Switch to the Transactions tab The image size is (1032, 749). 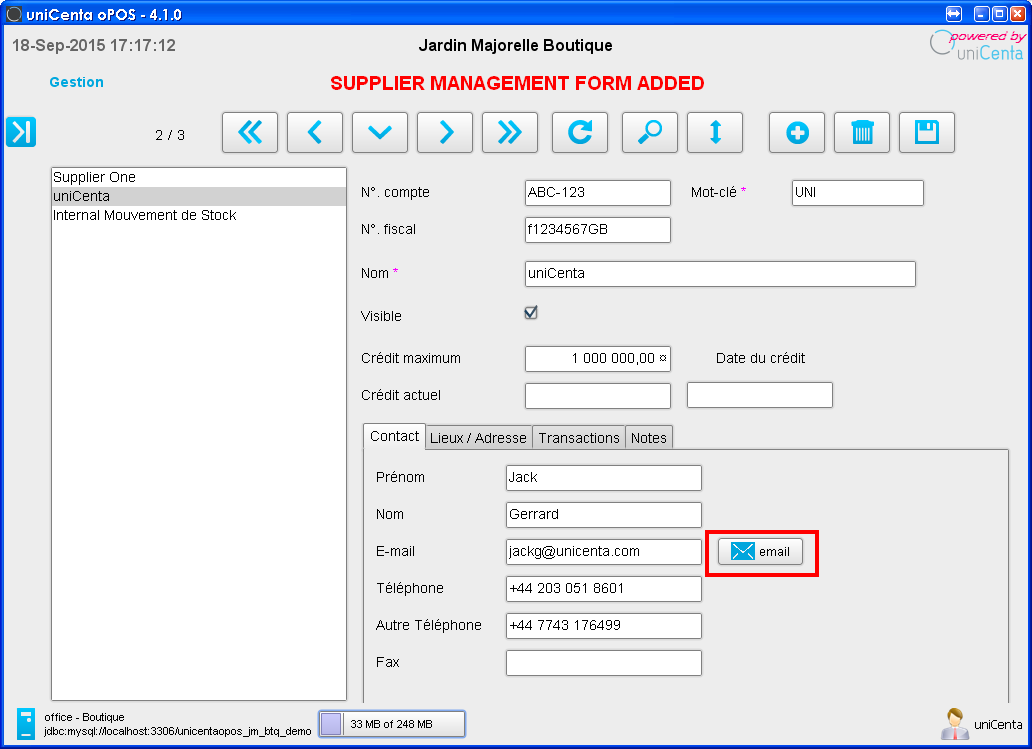click(579, 437)
